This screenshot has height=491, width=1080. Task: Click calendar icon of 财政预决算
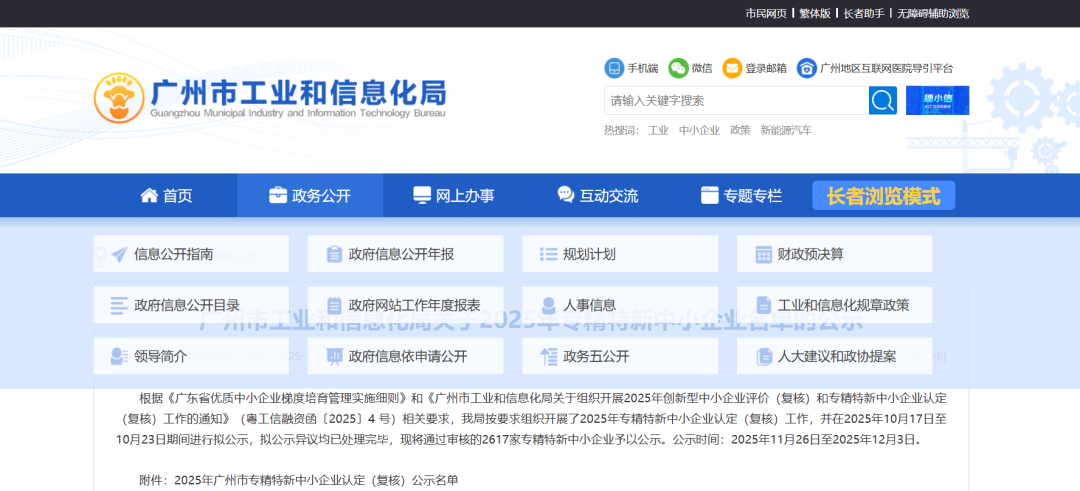764,254
